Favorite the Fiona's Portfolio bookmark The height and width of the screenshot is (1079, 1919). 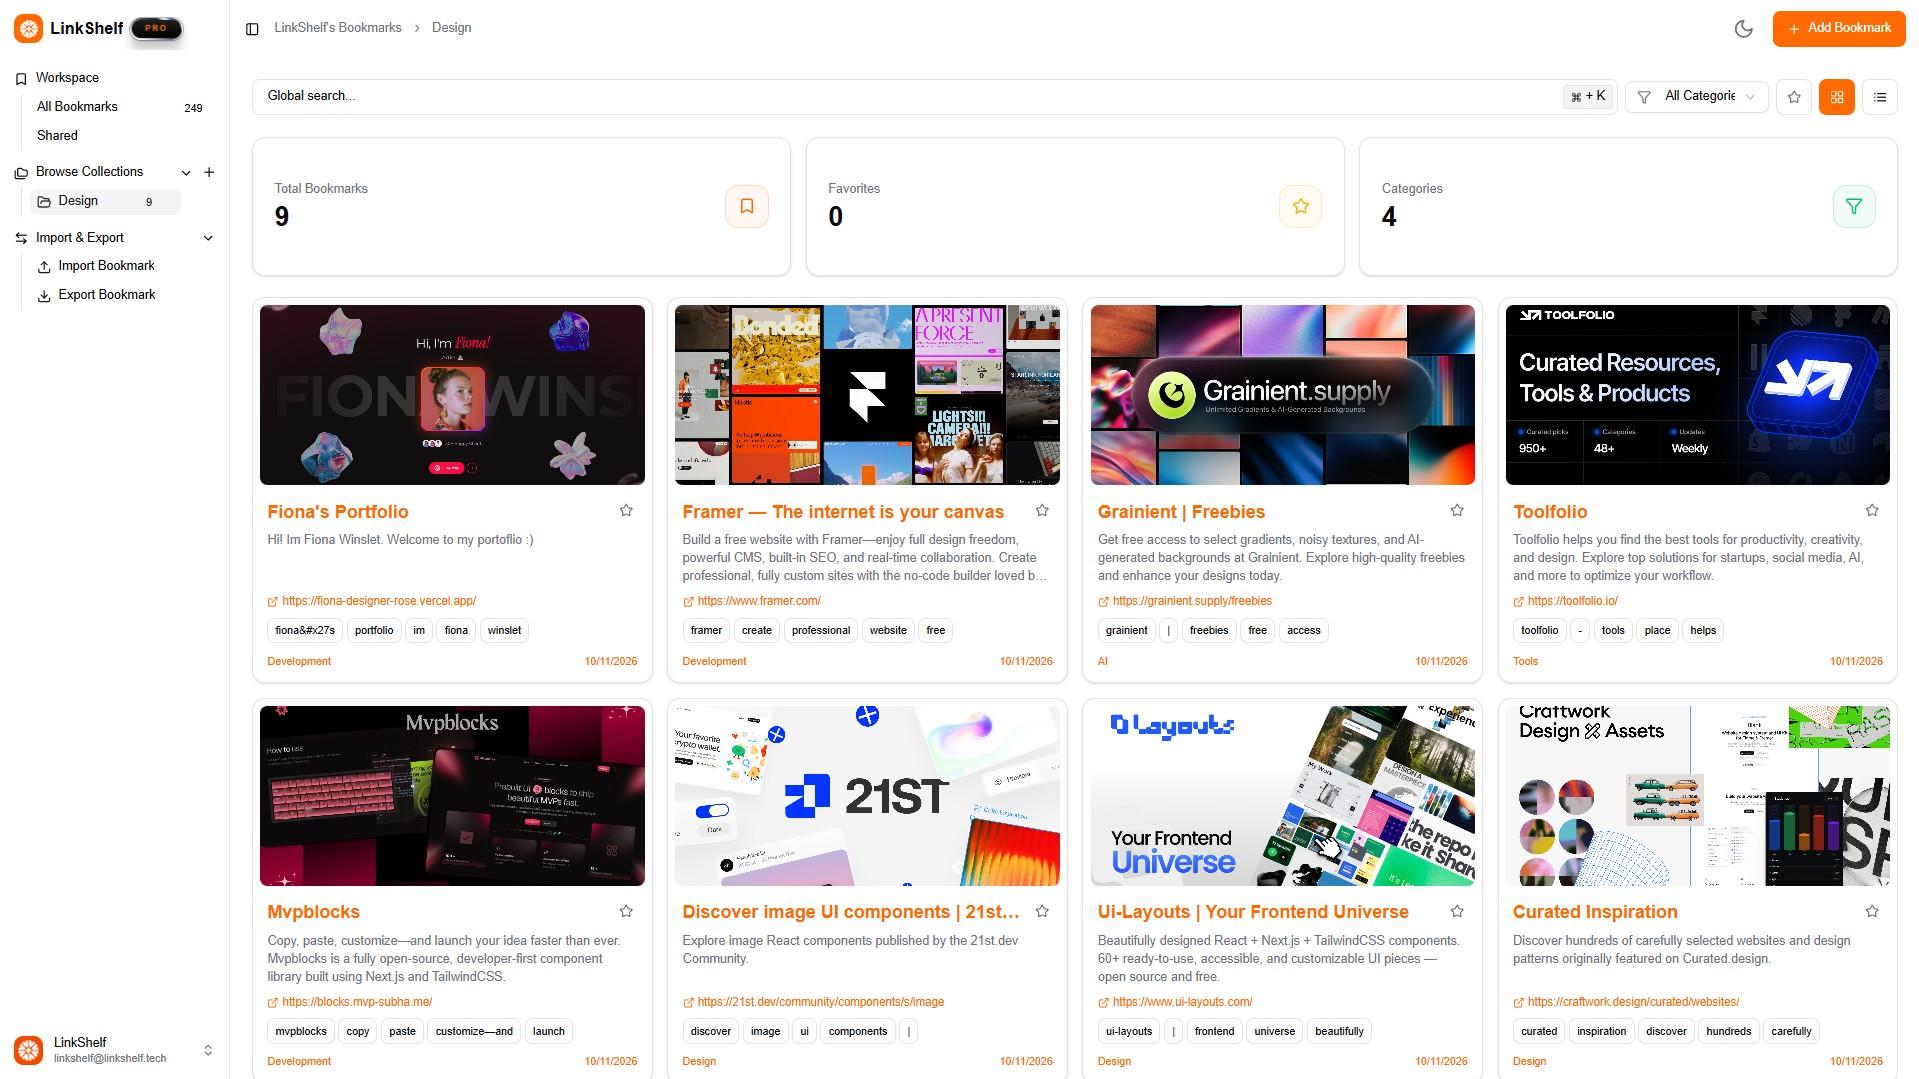pyautogui.click(x=626, y=511)
